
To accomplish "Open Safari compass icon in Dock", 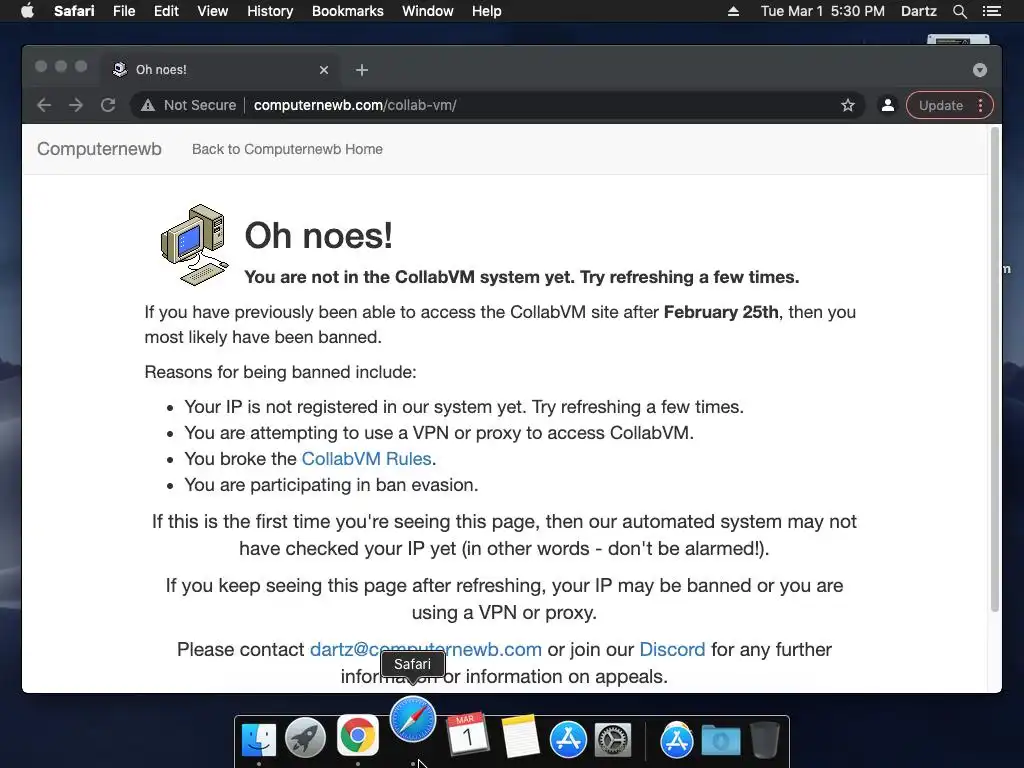I will (x=413, y=720).
